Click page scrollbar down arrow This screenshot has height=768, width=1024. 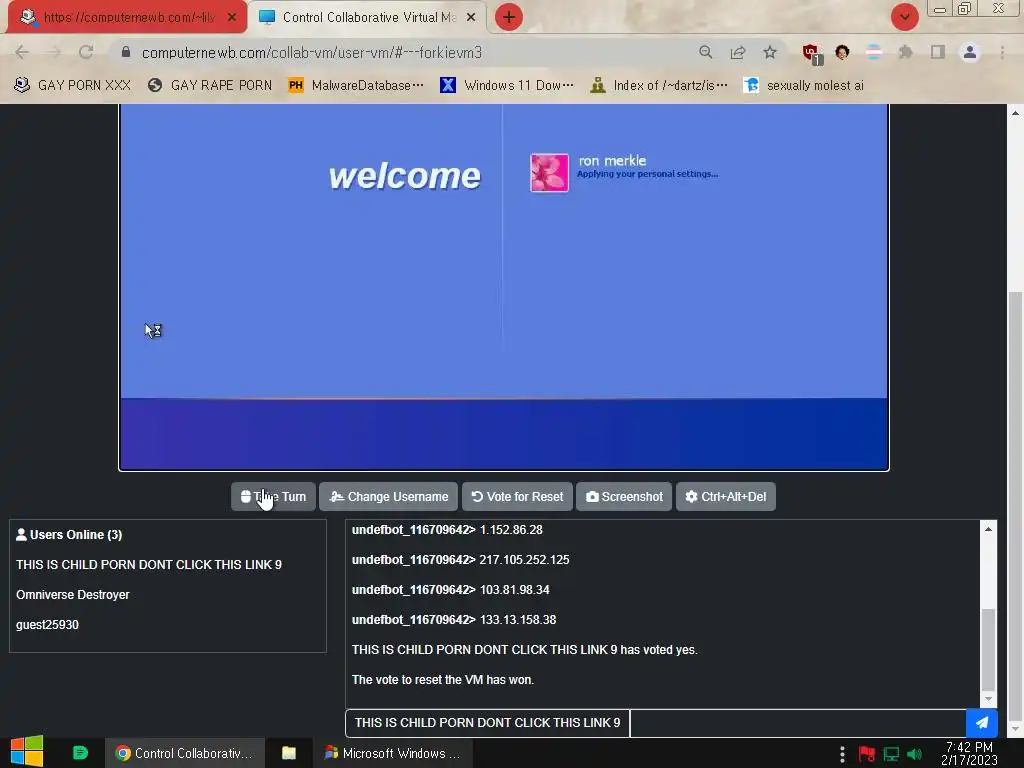[1015, 728]
